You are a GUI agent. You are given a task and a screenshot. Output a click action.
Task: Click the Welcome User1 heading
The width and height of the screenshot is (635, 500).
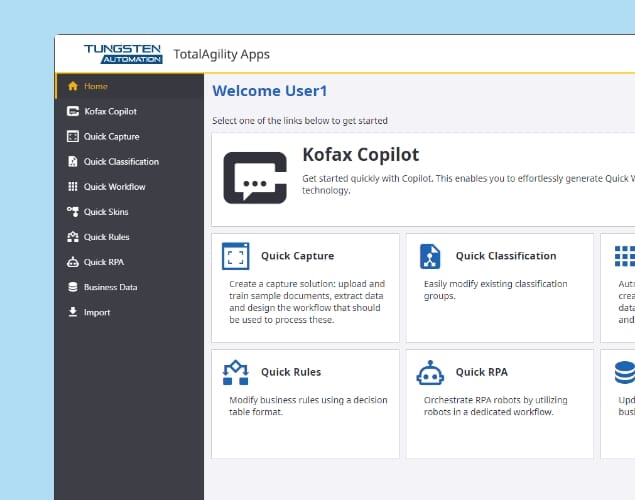pos(270,91)
